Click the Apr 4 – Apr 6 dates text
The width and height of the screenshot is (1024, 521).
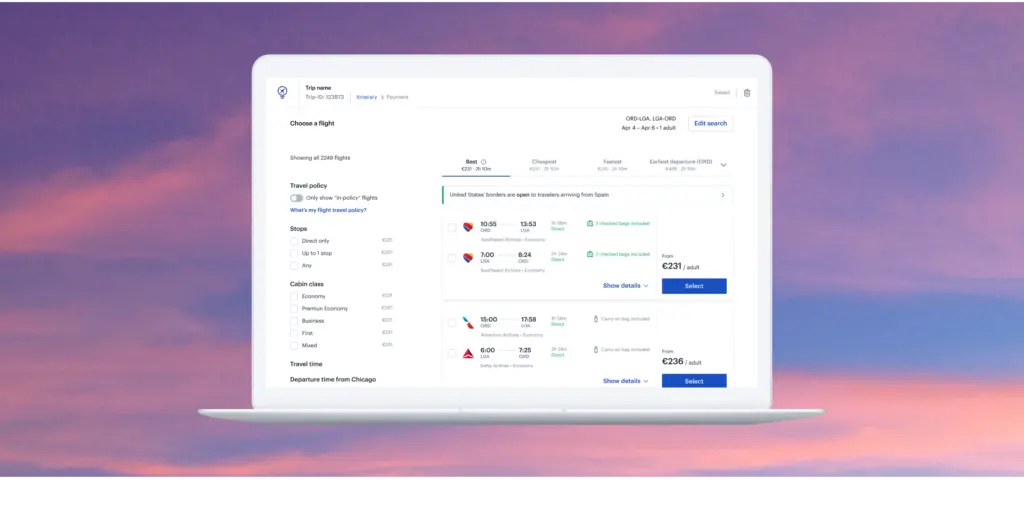(648, 128)
